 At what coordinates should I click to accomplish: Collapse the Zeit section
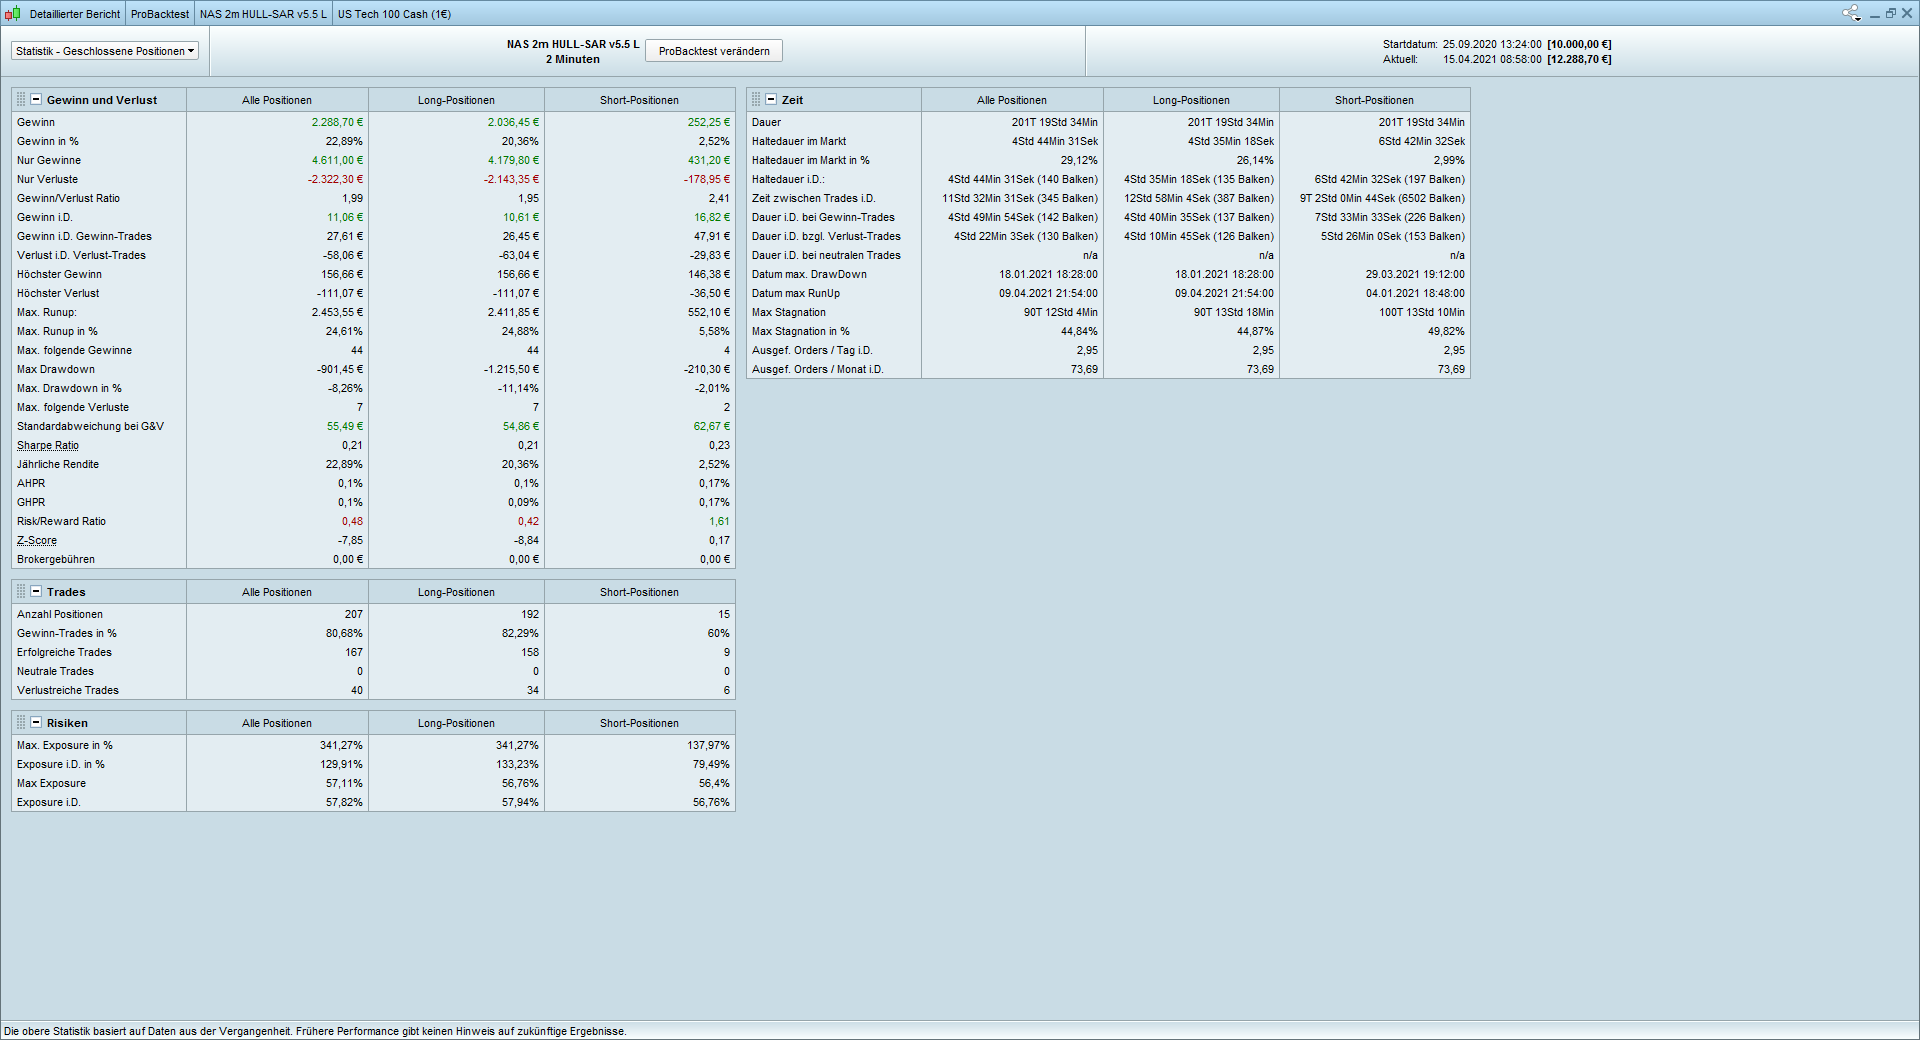pos(771,100)
